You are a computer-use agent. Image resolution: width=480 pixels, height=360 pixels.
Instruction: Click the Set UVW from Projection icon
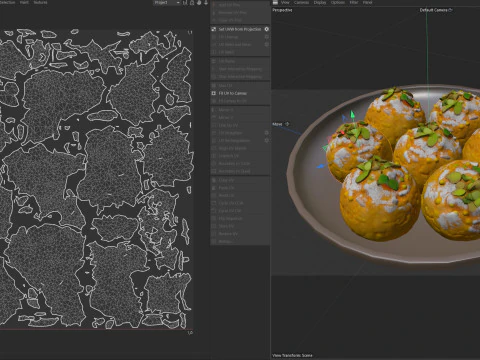tap(214, 29)
